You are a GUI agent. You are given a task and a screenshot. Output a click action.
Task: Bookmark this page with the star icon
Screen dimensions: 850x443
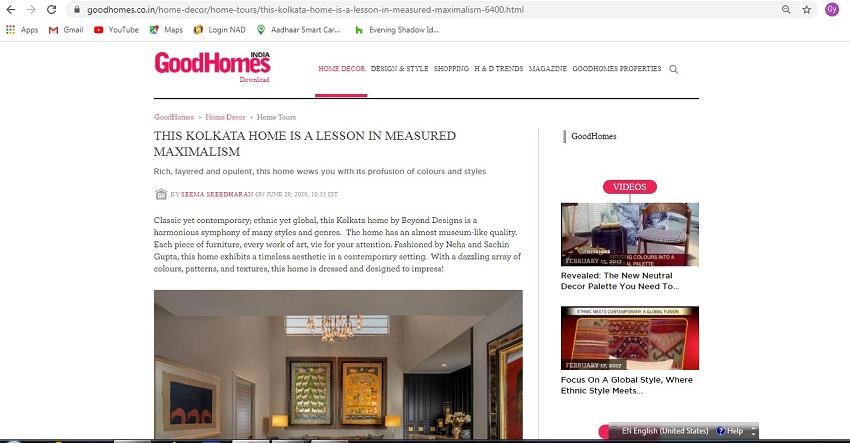coord(807,10)
